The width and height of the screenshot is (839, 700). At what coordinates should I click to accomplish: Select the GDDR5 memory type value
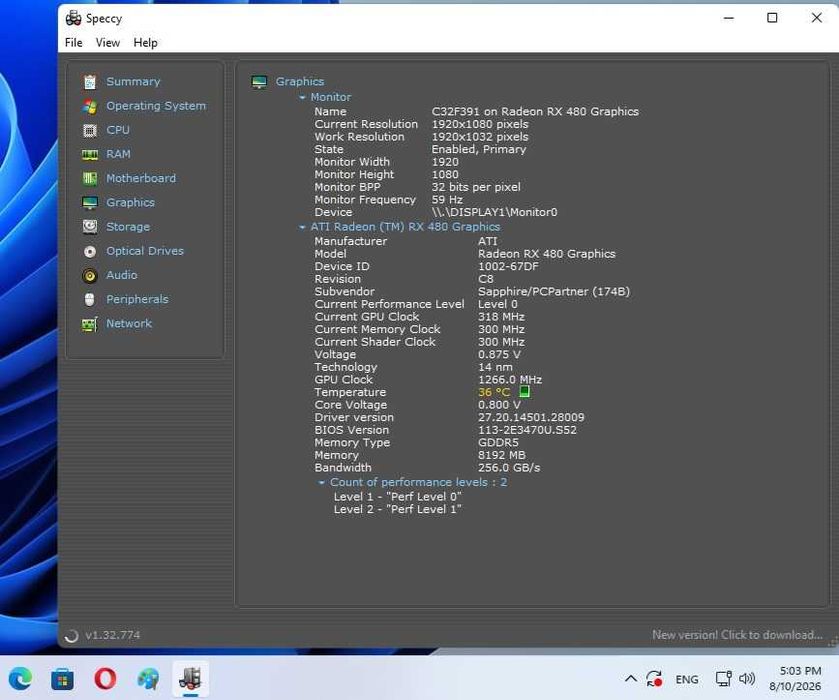(x=498, y=443)
